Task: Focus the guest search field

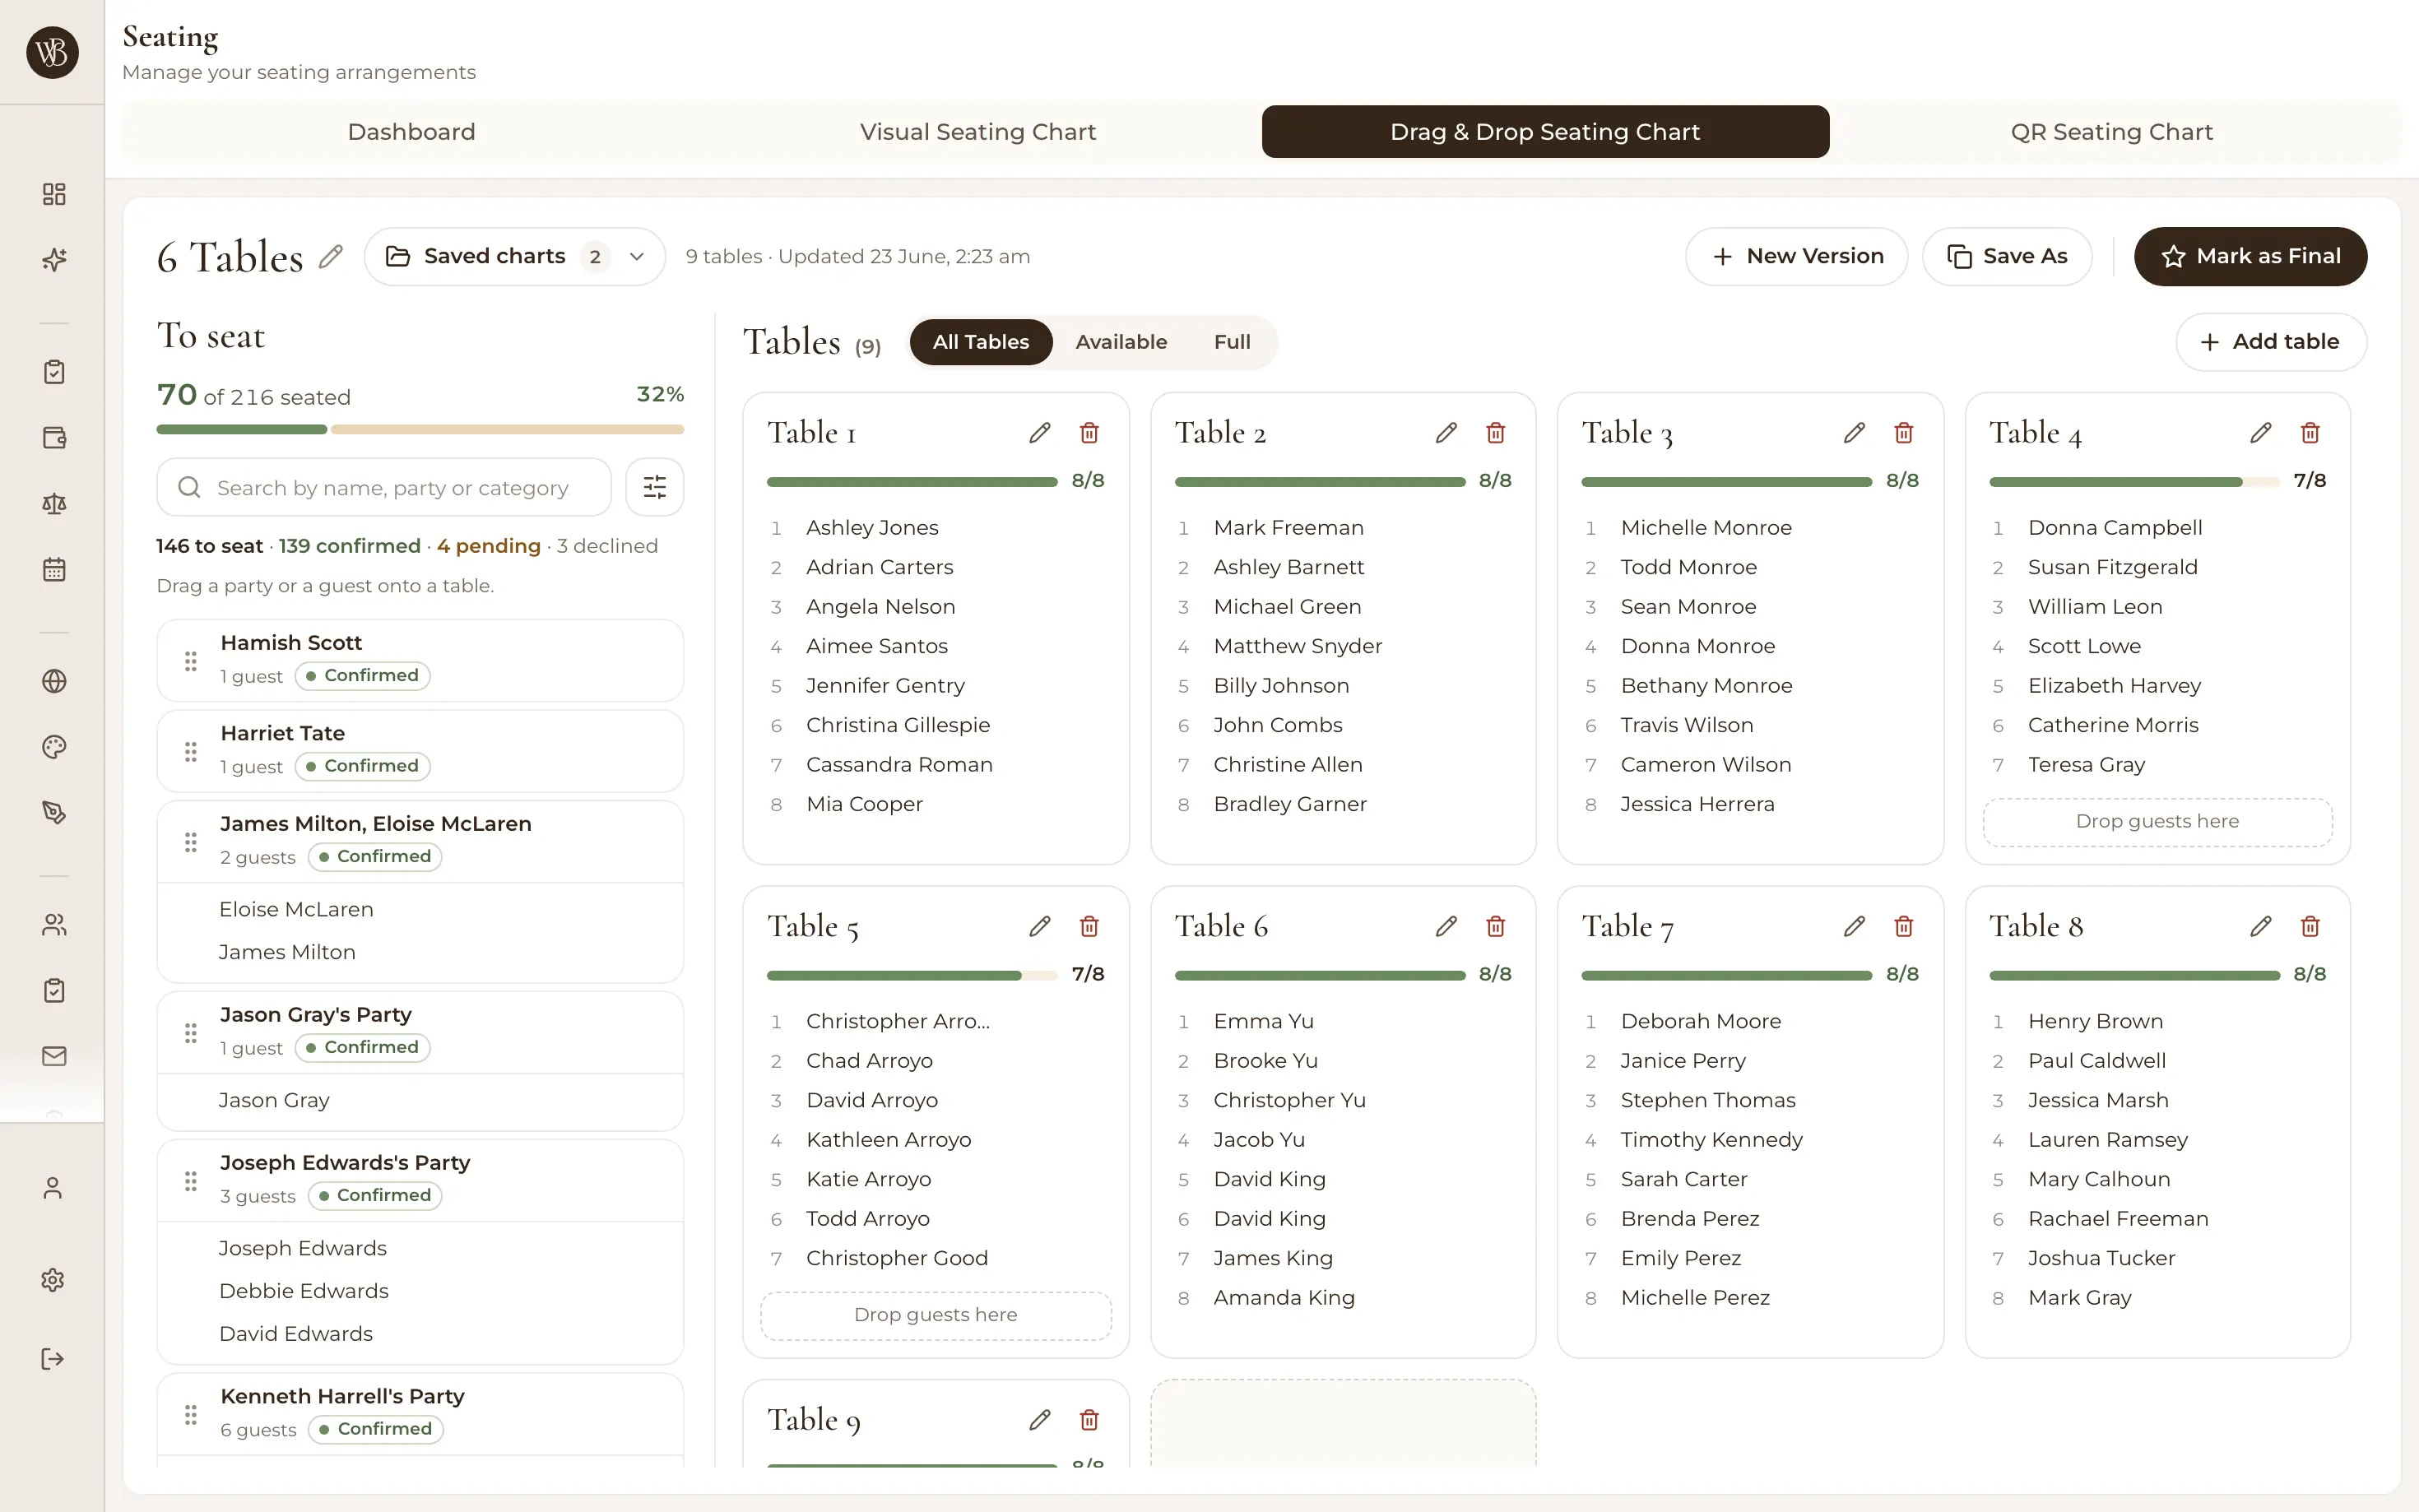Action: point(384,487)
